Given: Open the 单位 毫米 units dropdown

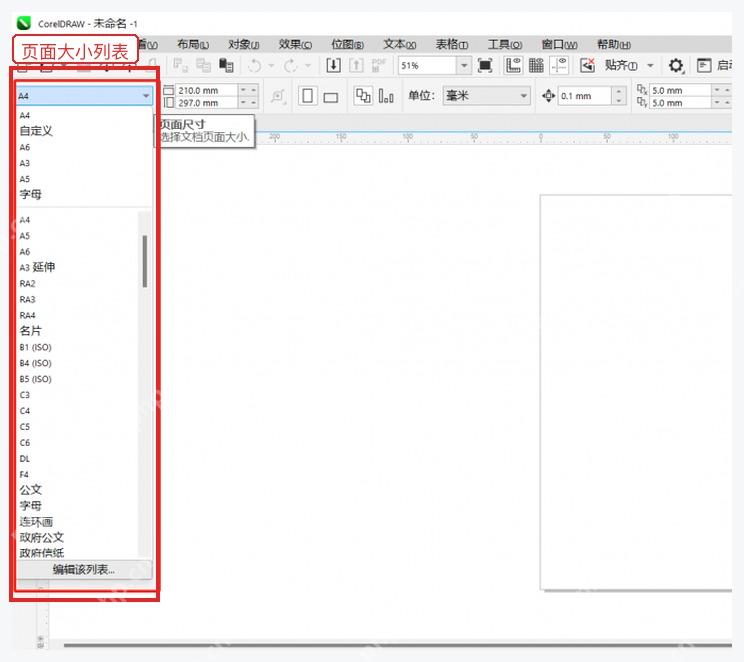Looking at the screenshot, I should pyautogui.click(x=486, y=95).
